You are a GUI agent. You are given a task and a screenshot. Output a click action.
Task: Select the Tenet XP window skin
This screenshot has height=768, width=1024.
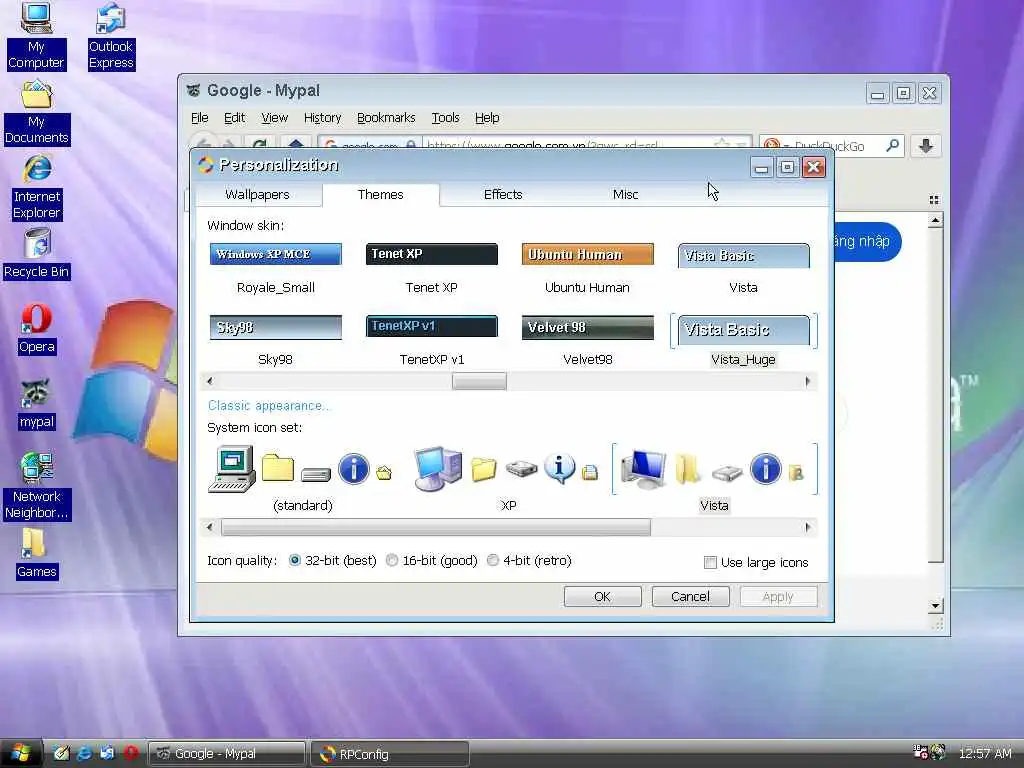coord(432,268)
